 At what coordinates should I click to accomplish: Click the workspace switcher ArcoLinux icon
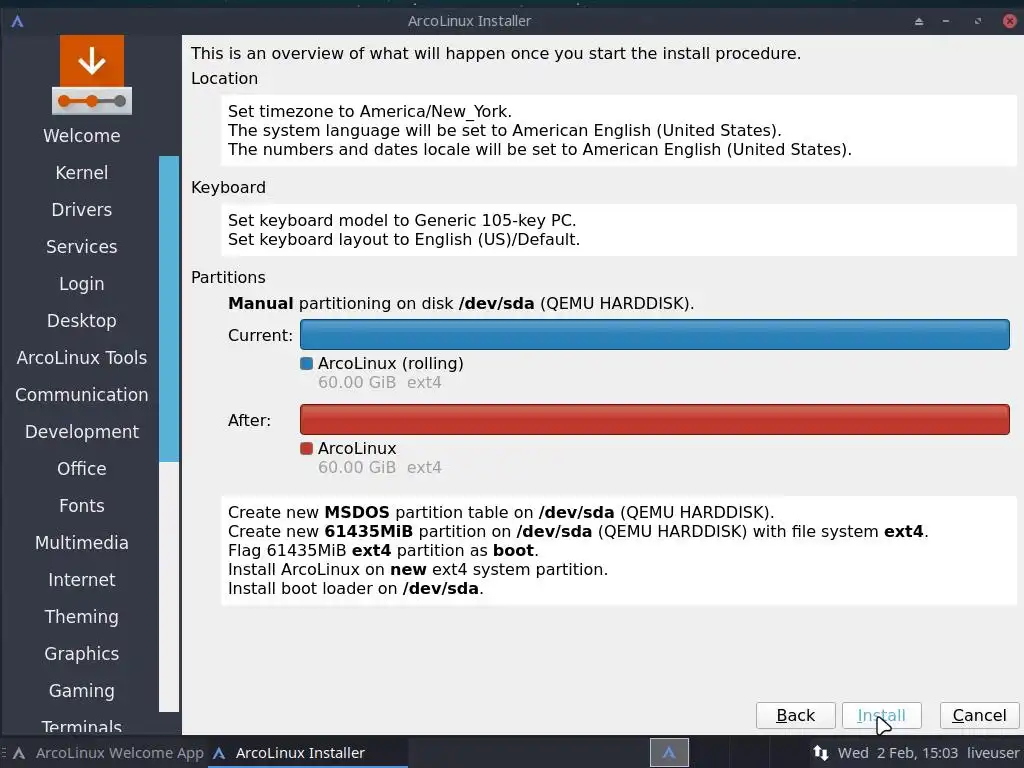[x=669, y=753]
